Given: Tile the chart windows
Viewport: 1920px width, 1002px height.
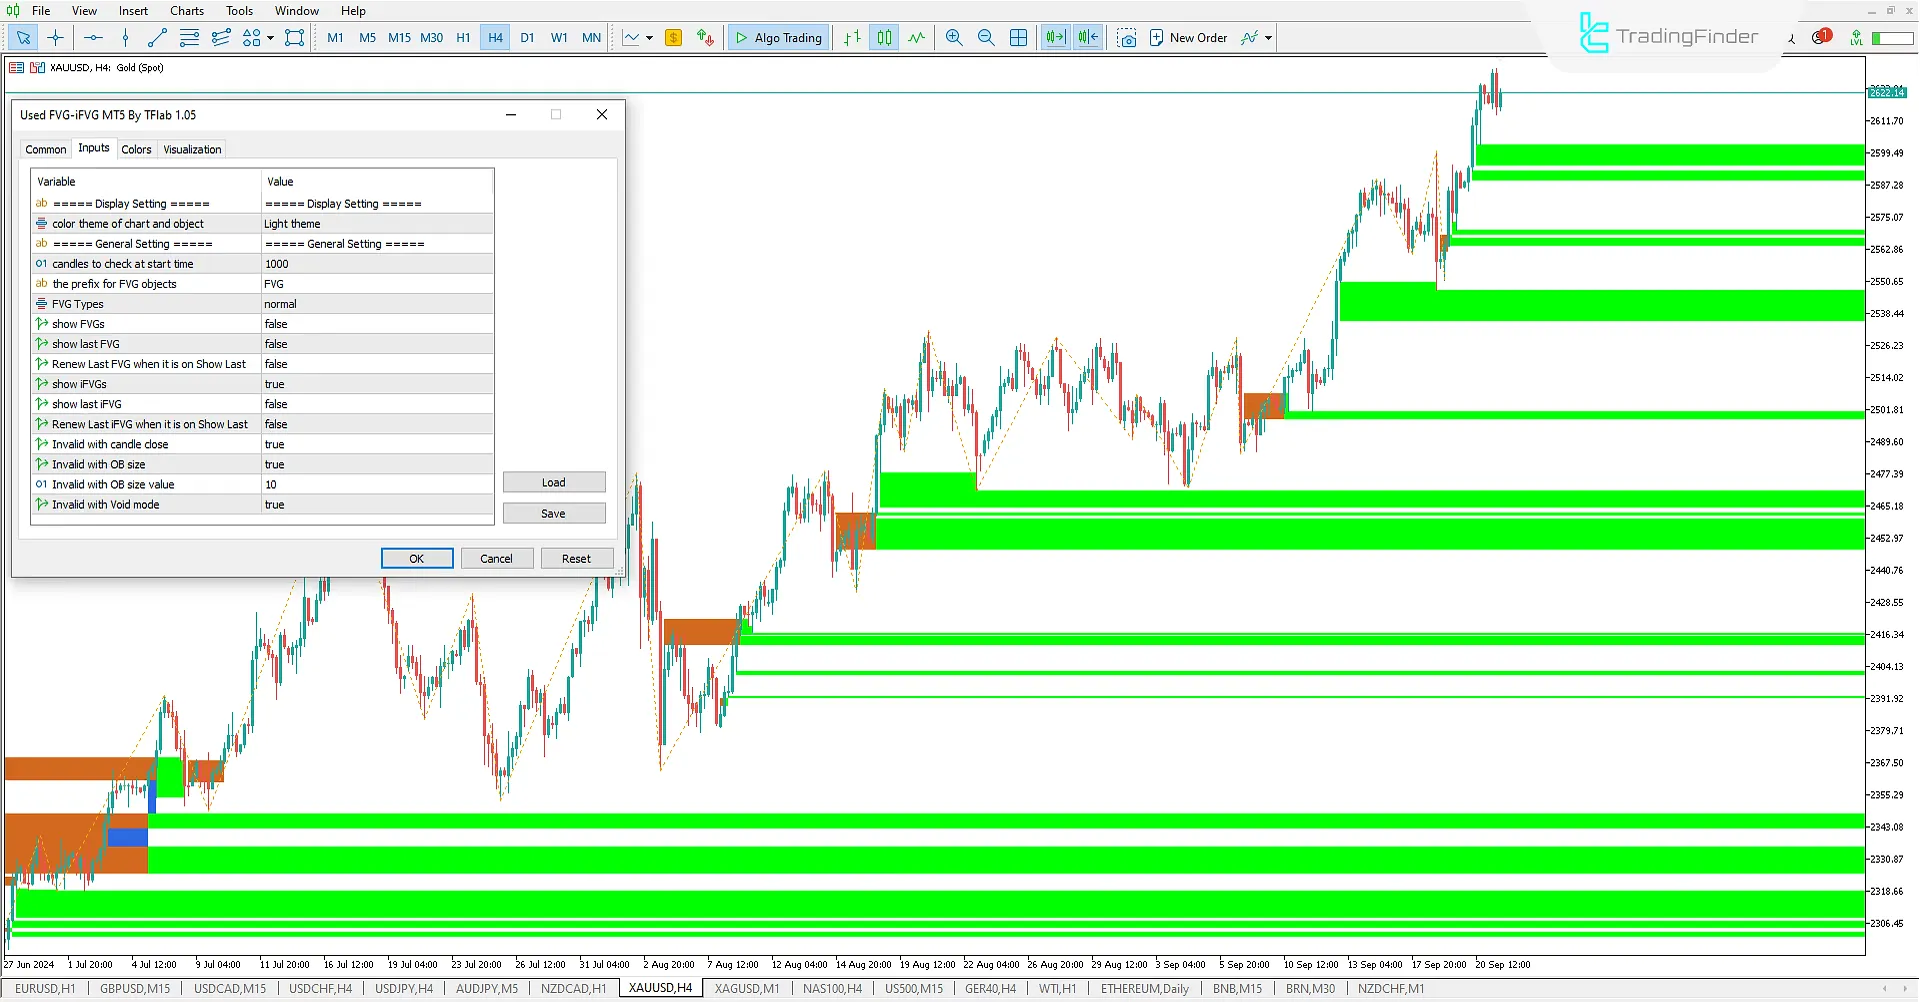Looking at the screenshot, I should [x=1019, y=37].
